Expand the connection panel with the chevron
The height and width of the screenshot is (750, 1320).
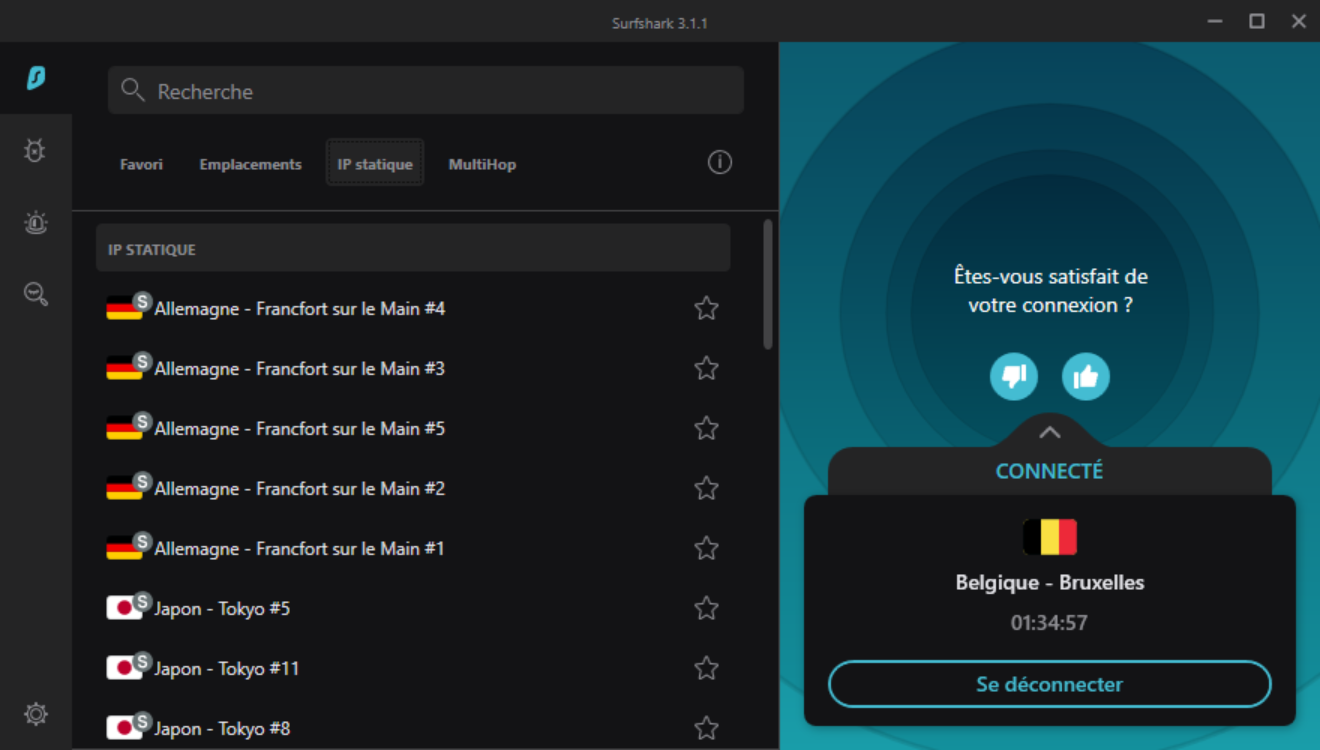pyautogui.click(x=1049, y=432)
